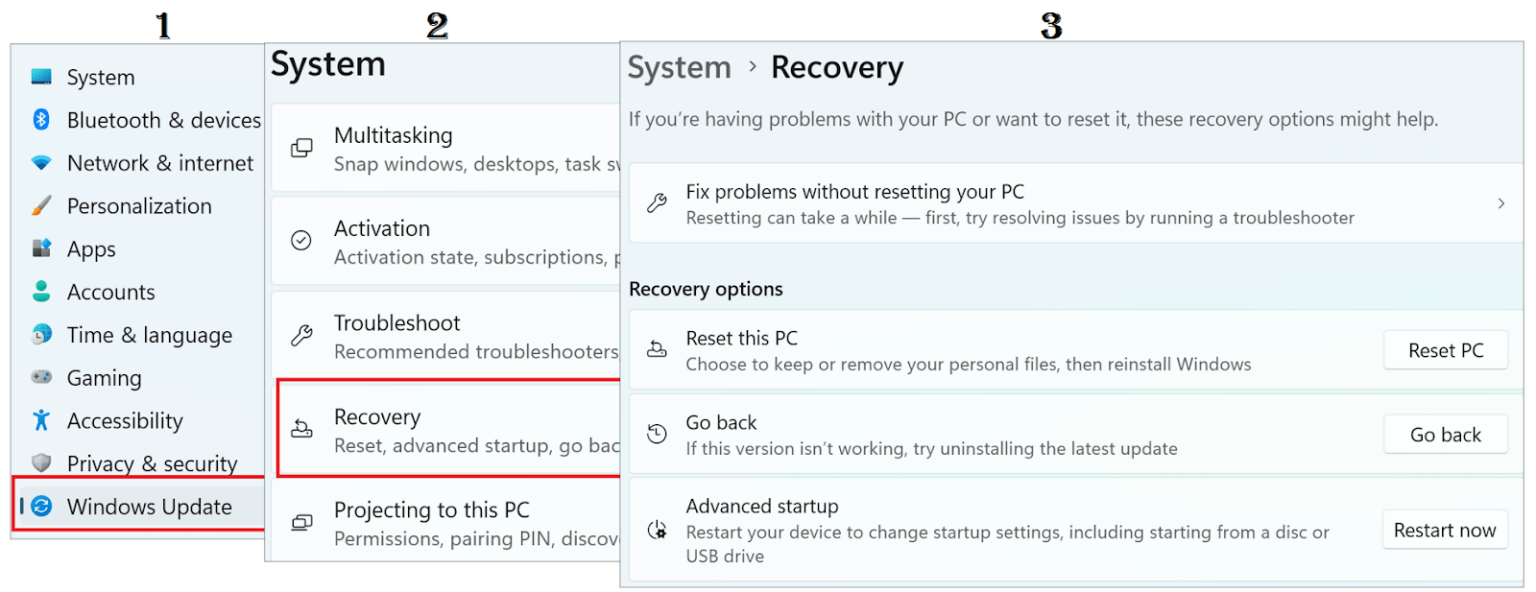Click the System monitor icon in sidebar
The height and width of the screenshot is (592, 1536).
click(x=41, y=77)
